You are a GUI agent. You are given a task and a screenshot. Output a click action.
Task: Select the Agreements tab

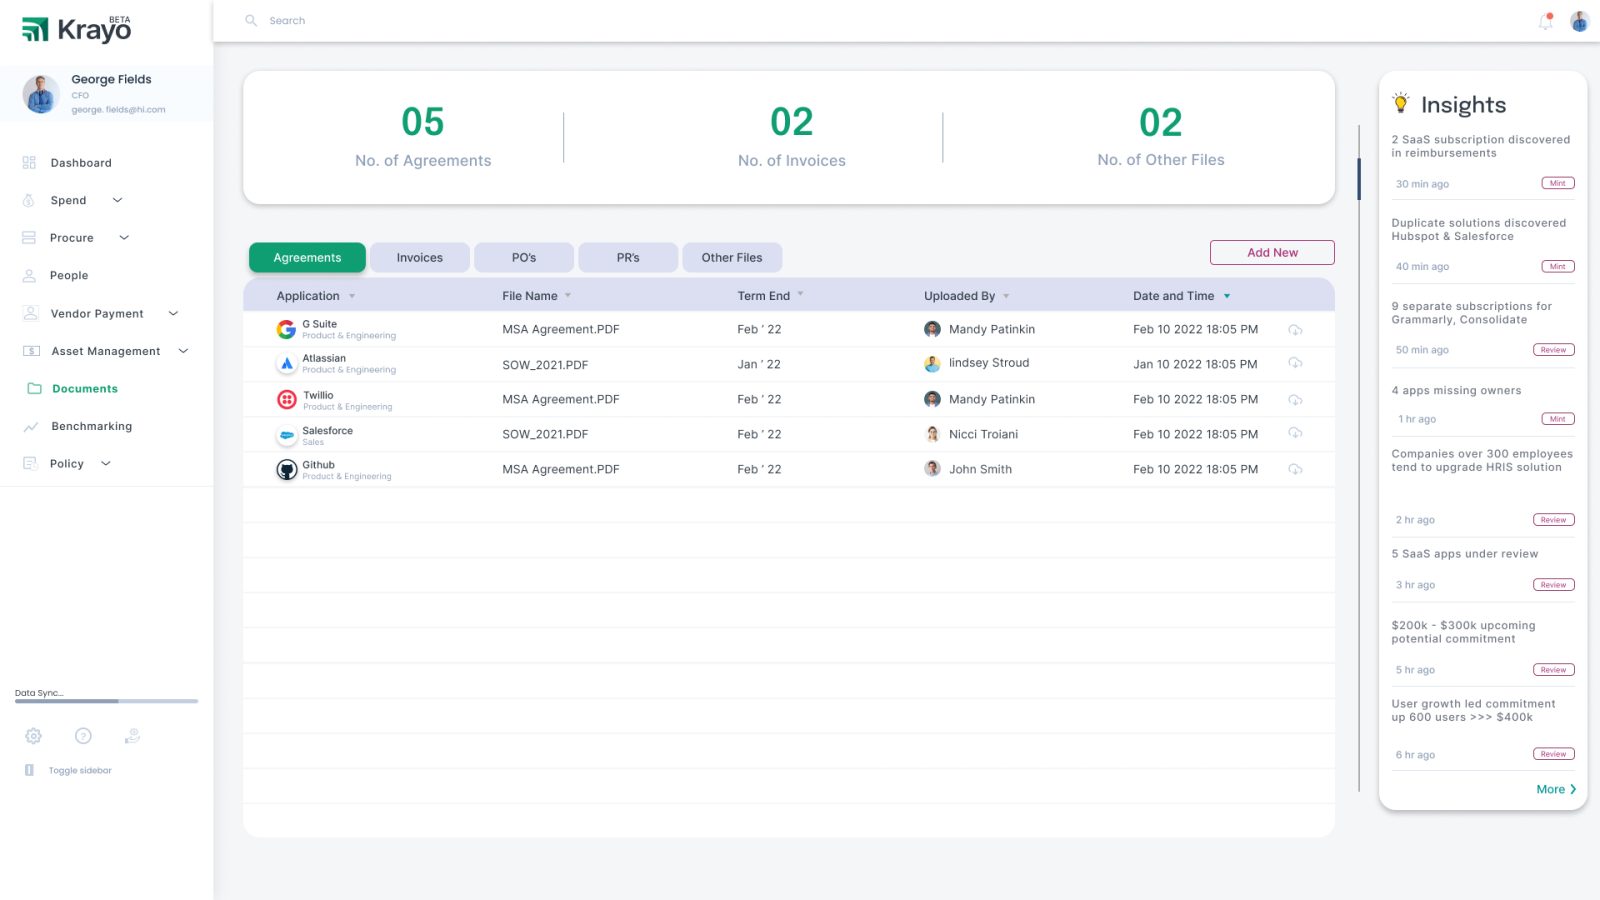(x=307, y=257)
